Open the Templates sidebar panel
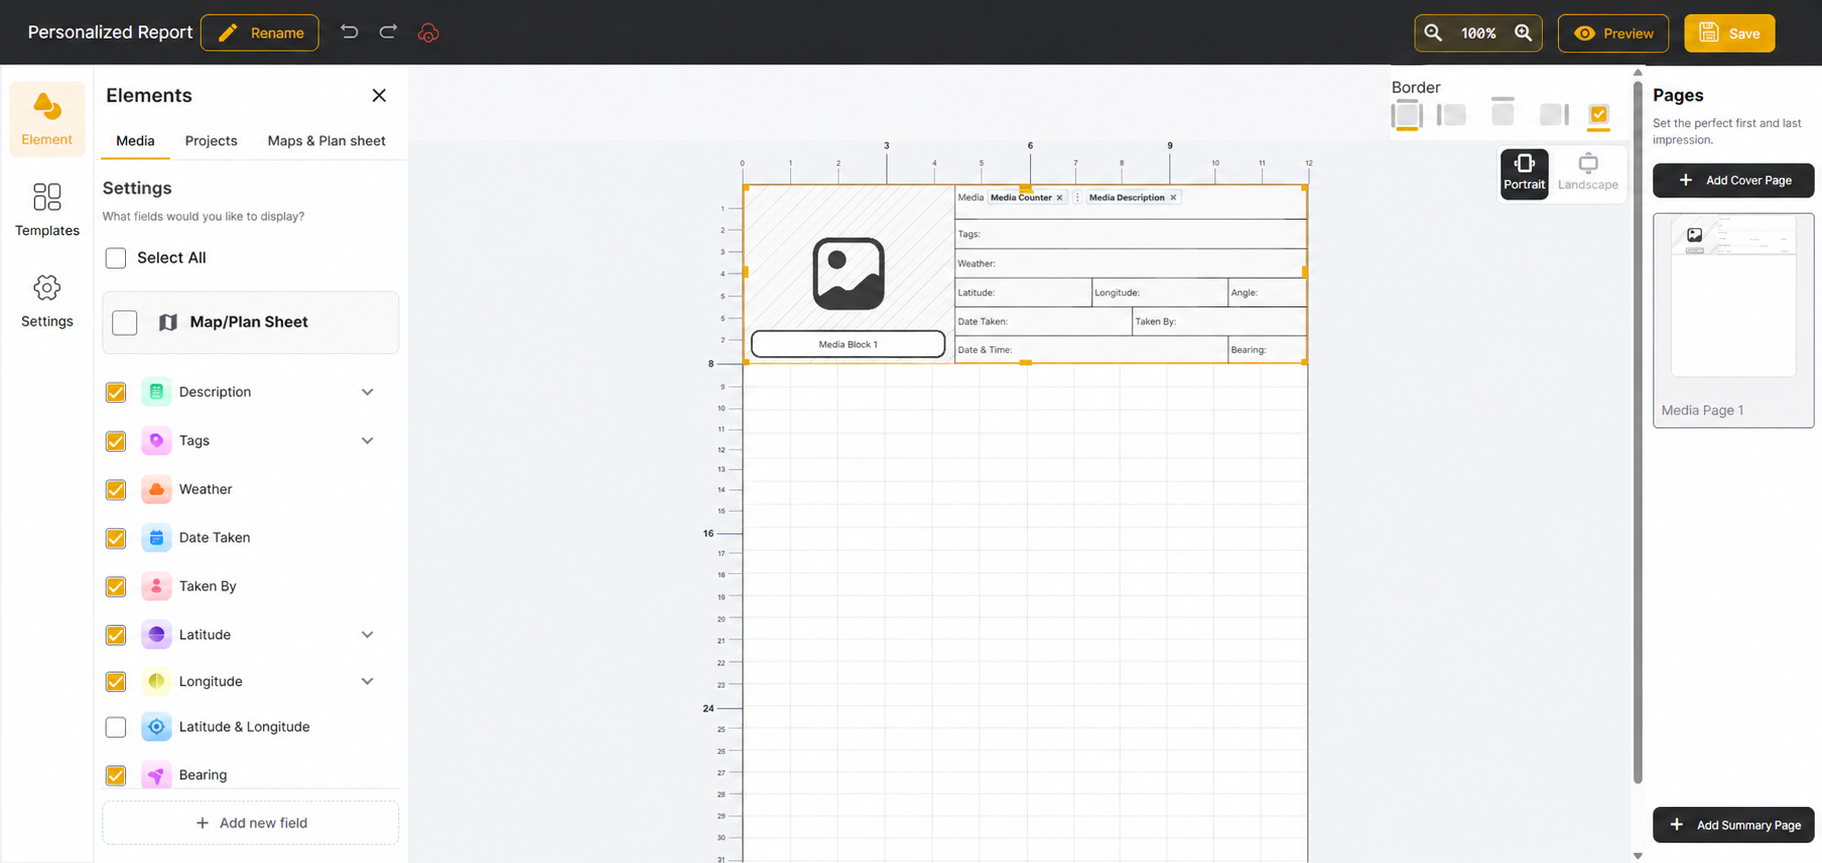The height and width of the screenshot is (863, 1822). tap(47, 210)
